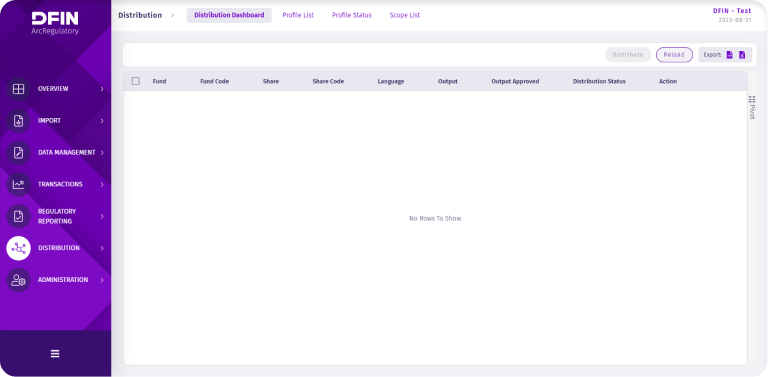Sort by Distribution Status column header
The height and width of the screenshot is (377, 768).
(599, 81)
